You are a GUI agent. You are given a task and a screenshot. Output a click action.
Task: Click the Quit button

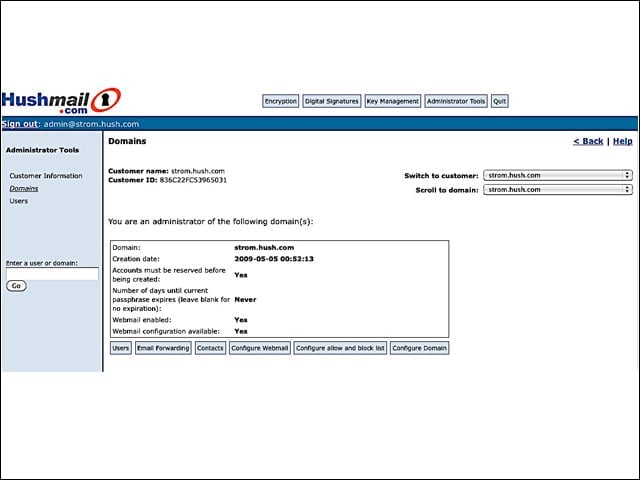500,101
